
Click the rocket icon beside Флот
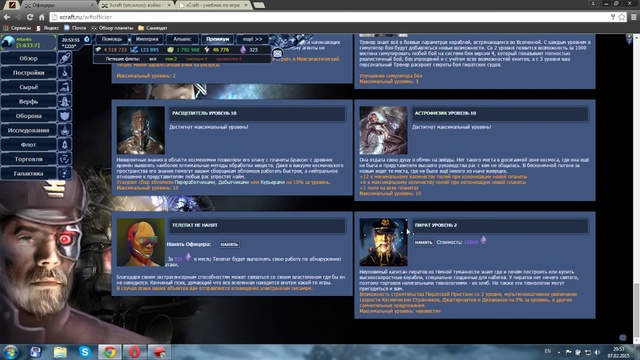pyautogui.click(x=64, y=144)
